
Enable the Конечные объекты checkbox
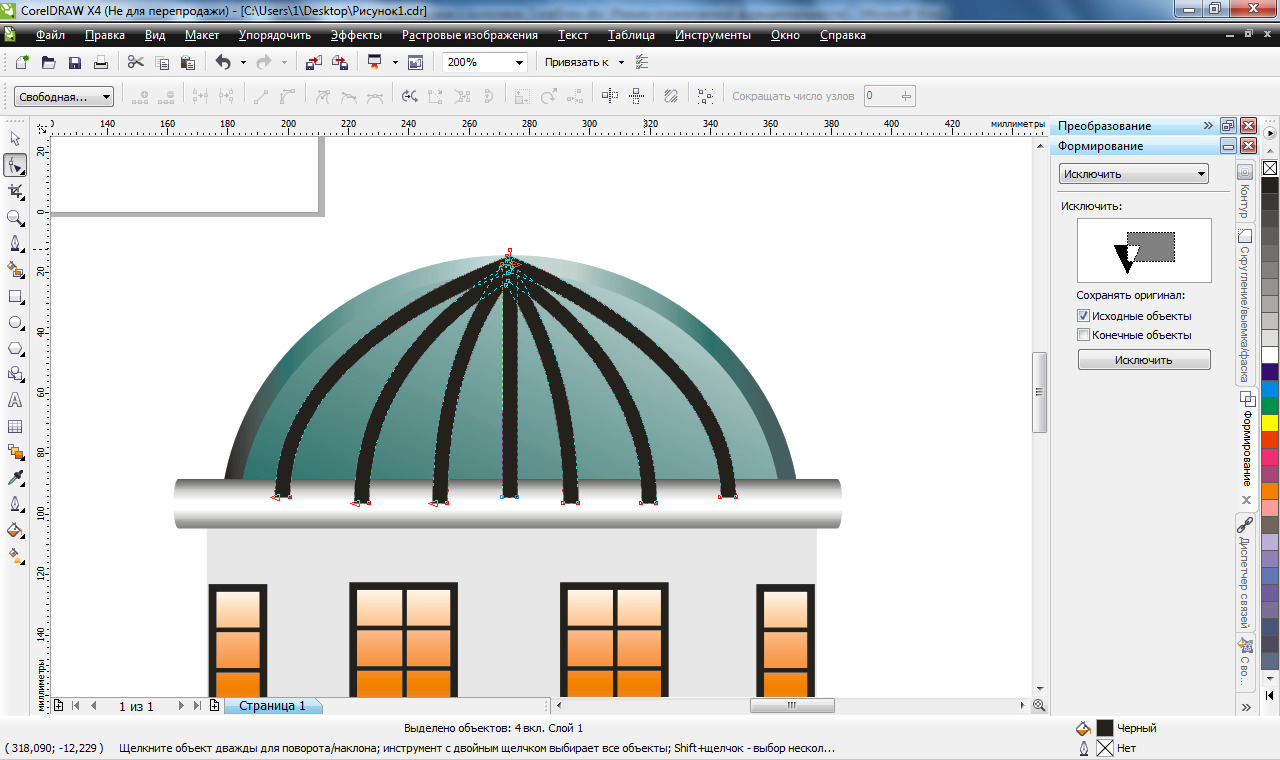[1083, 335]
